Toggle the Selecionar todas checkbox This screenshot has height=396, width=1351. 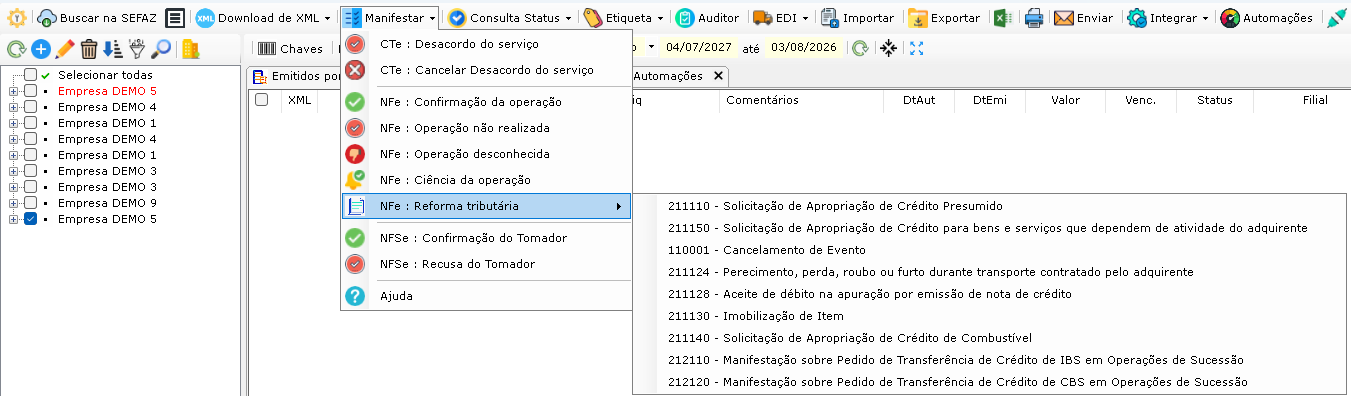point(31,75)
